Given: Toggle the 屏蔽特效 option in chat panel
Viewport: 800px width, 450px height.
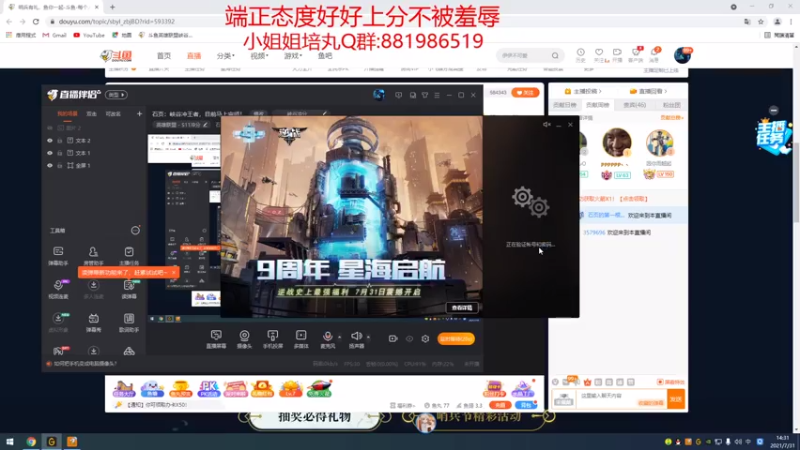Looking at the screenshot, I should click(x=671, y=382).
